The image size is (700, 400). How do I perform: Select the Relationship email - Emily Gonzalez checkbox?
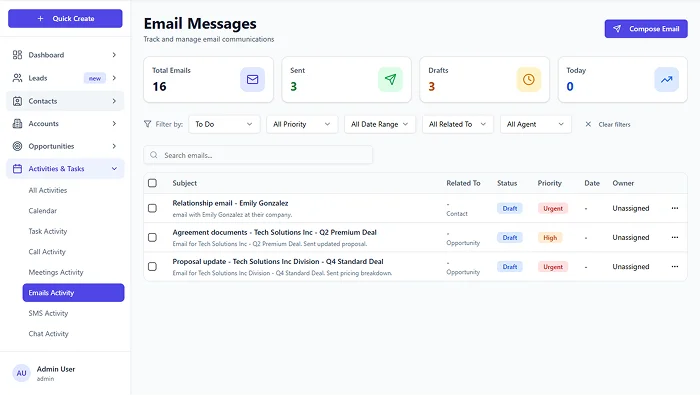(x=152, y=208)
